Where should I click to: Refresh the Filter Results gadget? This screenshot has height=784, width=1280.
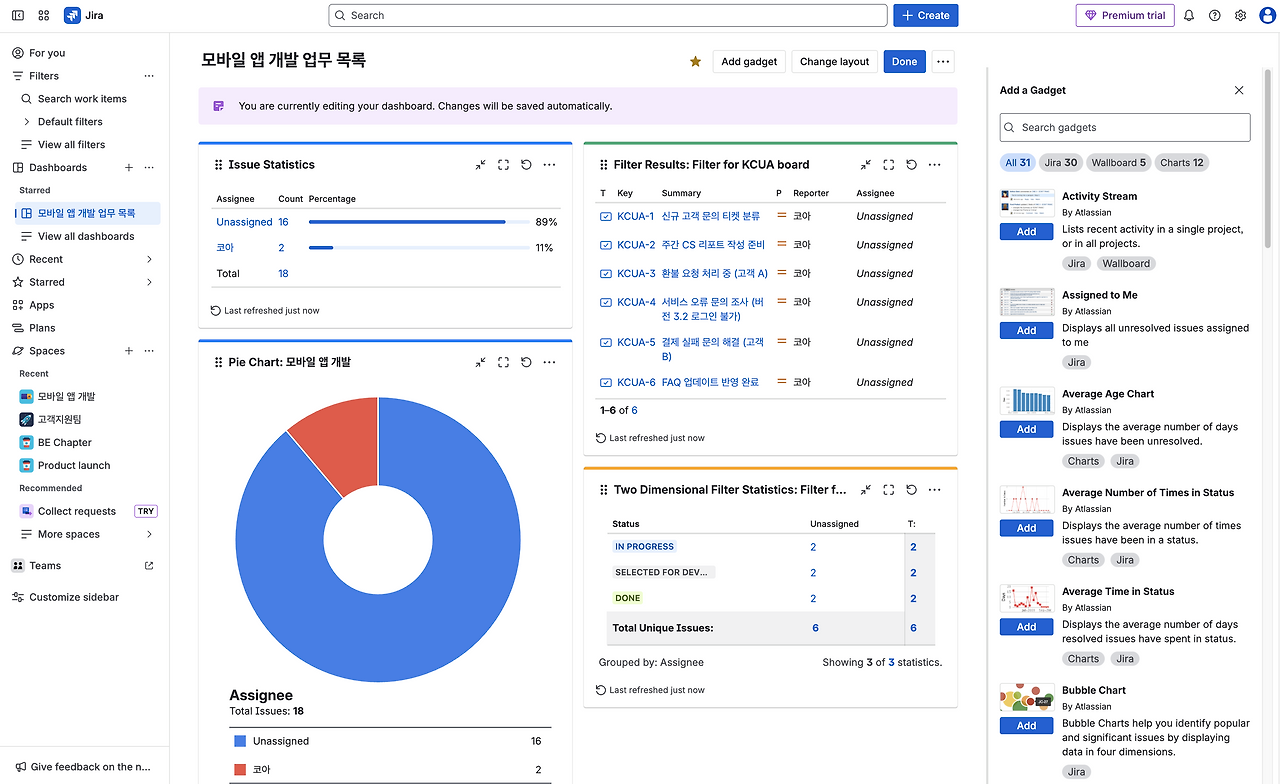point(911,165)
